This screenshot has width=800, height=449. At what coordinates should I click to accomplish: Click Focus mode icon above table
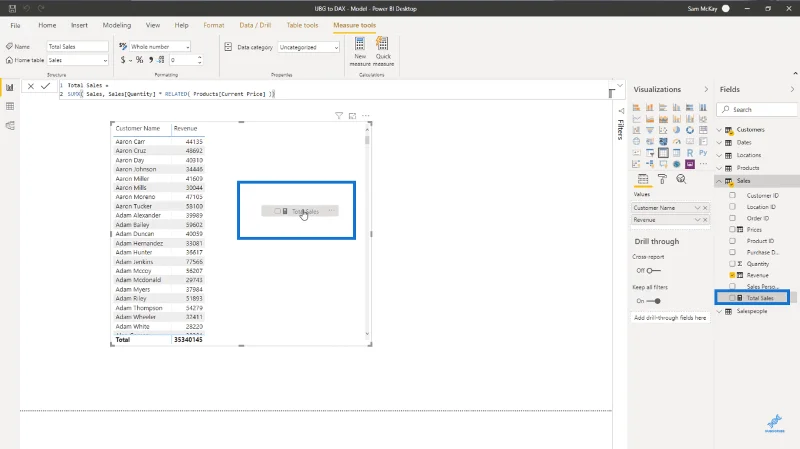352,116
